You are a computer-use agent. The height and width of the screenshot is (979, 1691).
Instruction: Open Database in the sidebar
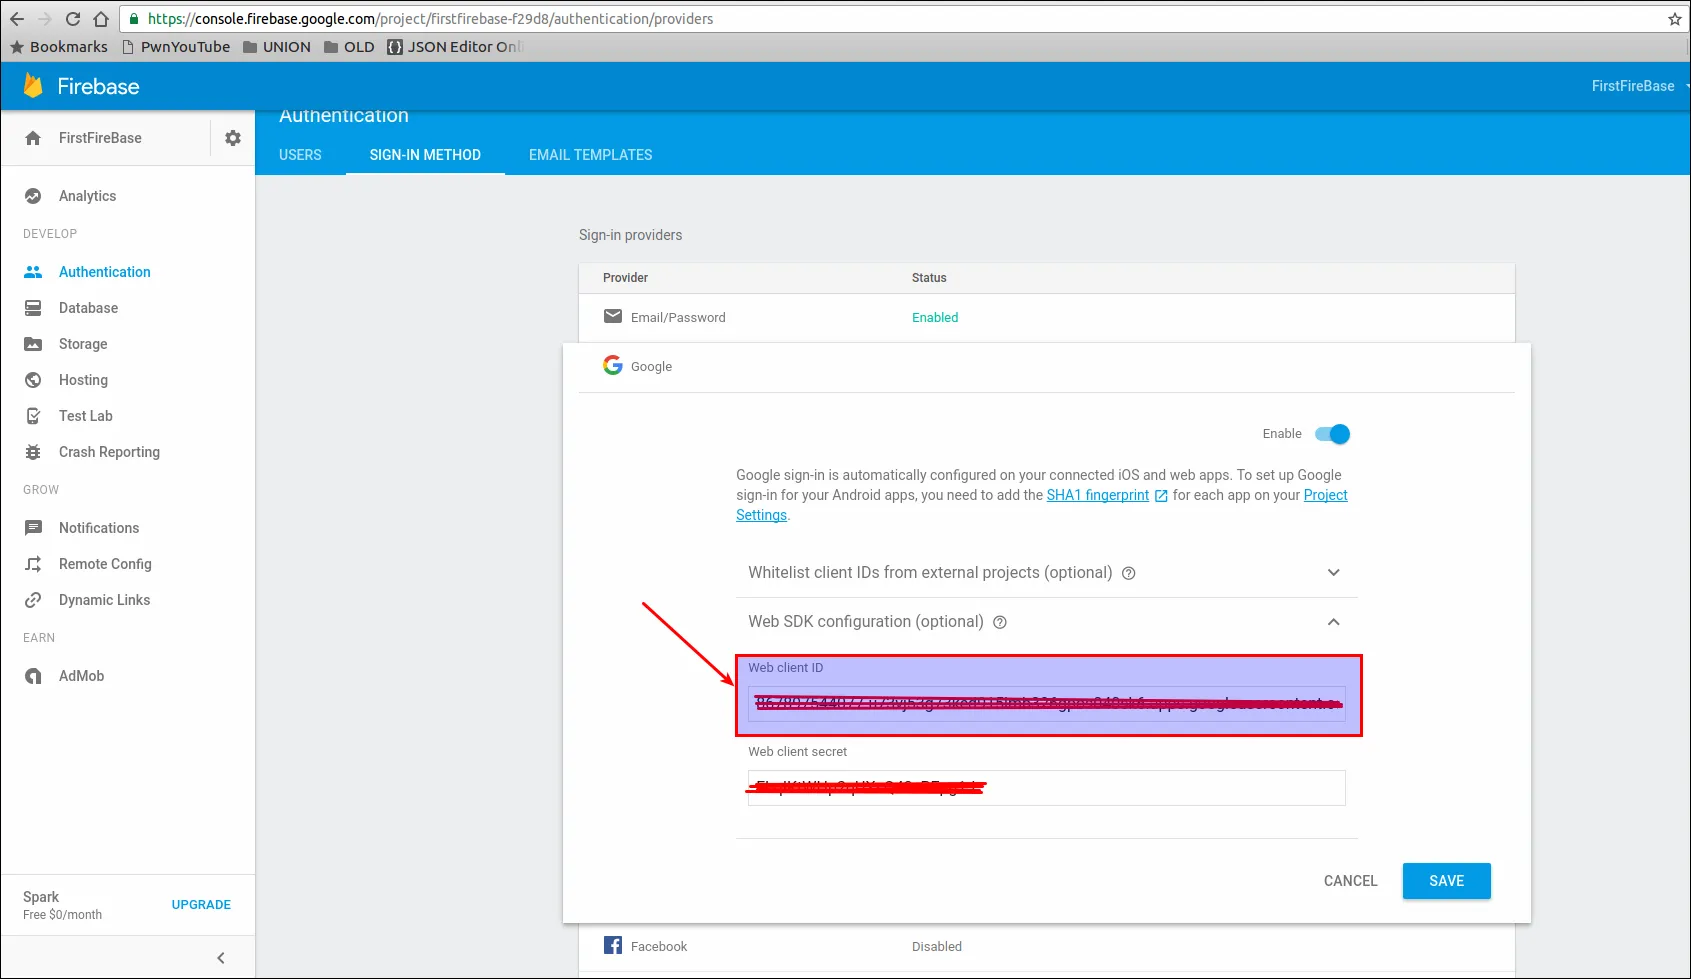pyautogui.click(x=88, y=308)
